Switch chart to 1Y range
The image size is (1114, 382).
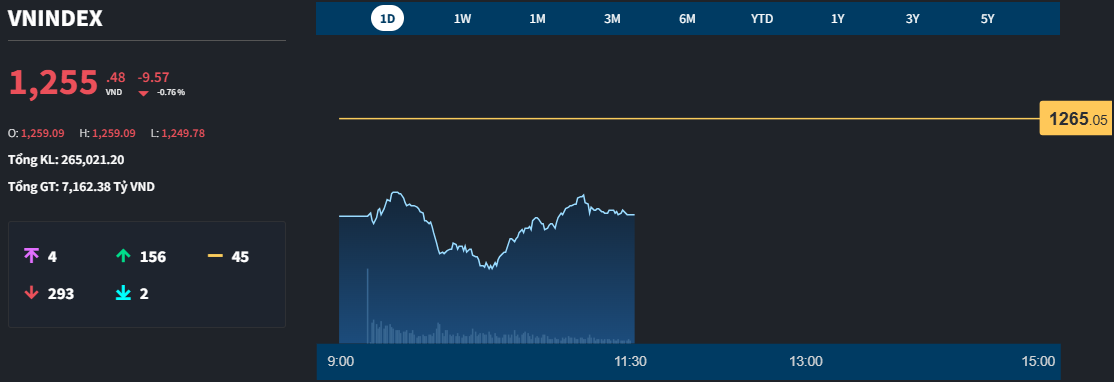[838, 19]
